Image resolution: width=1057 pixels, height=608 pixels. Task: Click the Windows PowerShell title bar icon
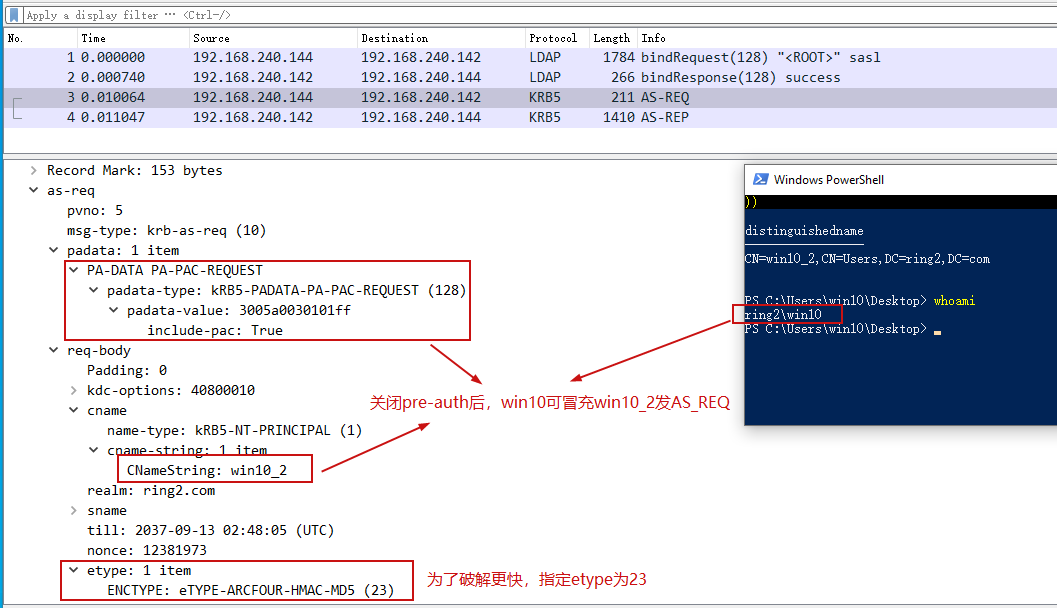click(x=759, y=180)
